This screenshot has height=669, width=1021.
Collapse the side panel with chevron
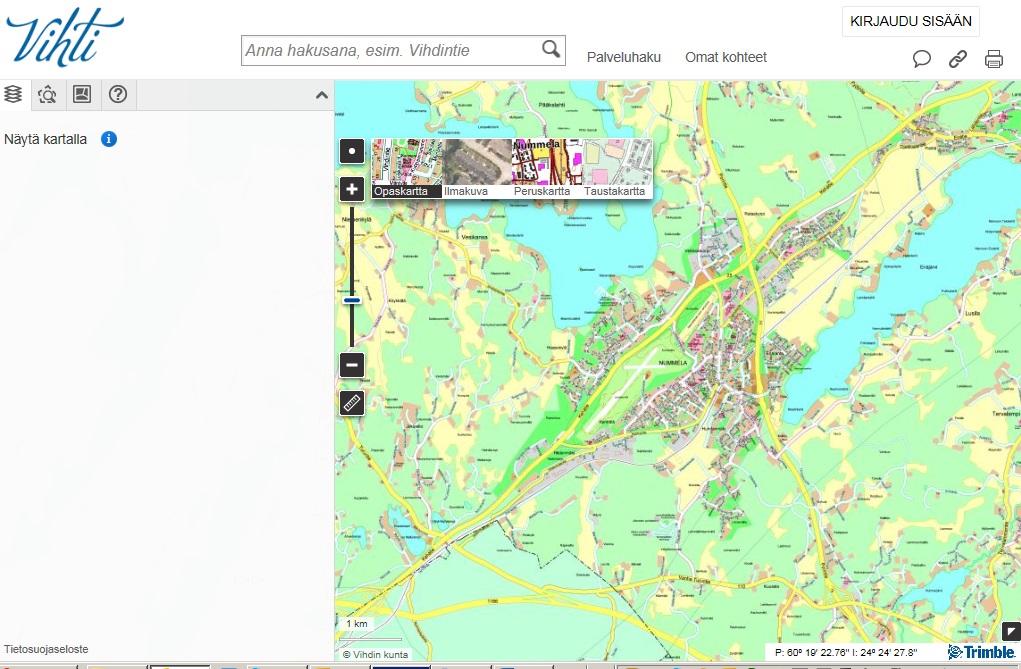tap(322, 95)
